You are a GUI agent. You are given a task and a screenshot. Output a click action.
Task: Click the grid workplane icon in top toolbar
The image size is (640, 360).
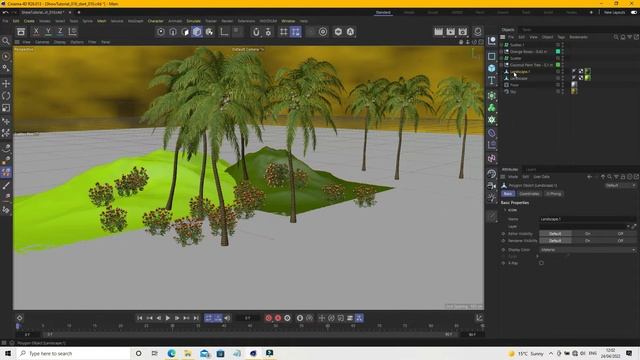click(x=284, y=31)
